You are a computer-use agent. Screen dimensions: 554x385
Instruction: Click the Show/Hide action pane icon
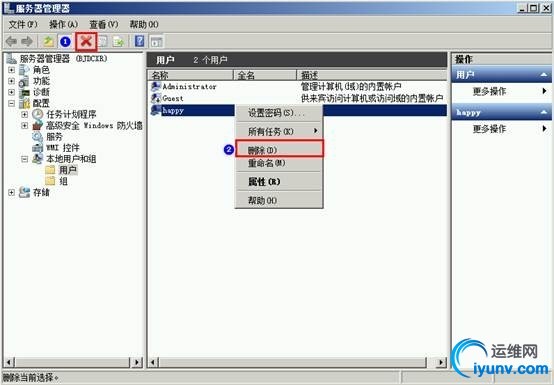(x=157, y=42)
